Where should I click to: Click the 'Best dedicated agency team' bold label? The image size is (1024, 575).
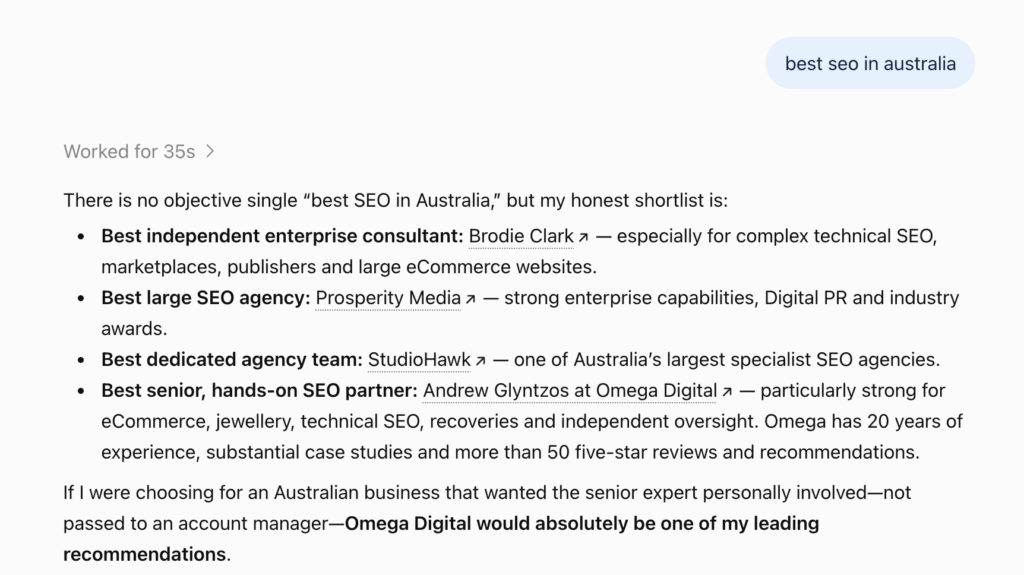click(232, 359)
